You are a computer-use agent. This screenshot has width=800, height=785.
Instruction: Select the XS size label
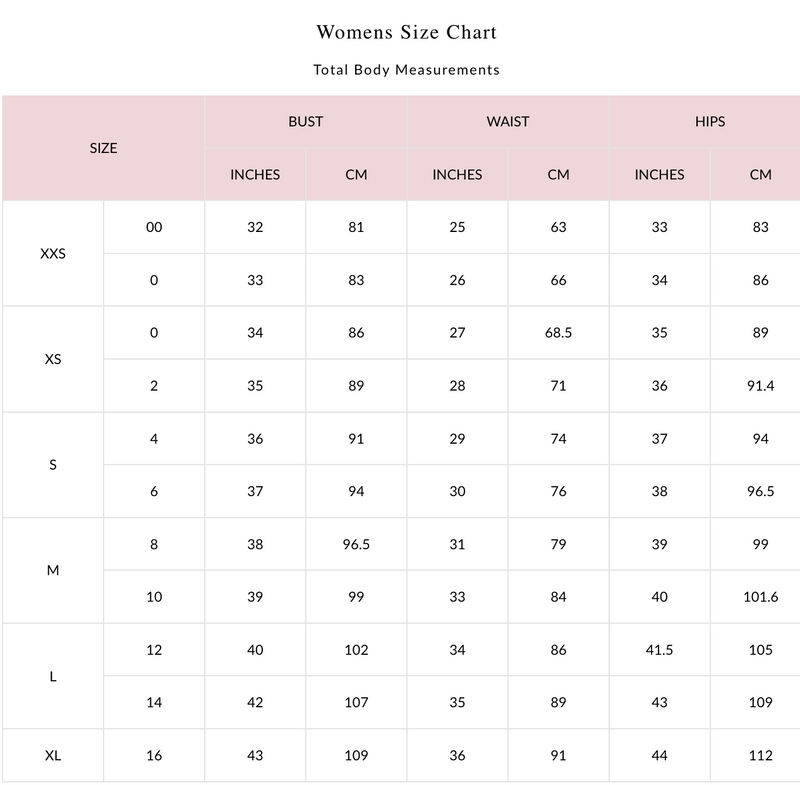point(53,359)
